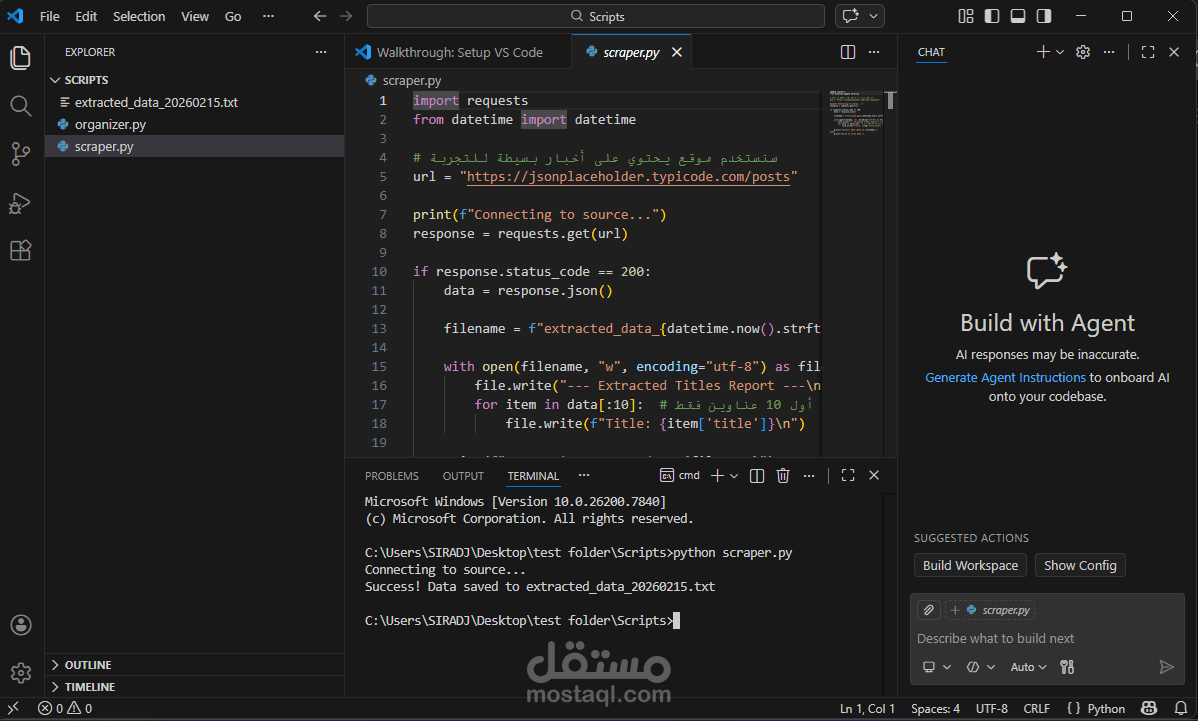Open the Explorer view in activity bar

pos(21,58)
